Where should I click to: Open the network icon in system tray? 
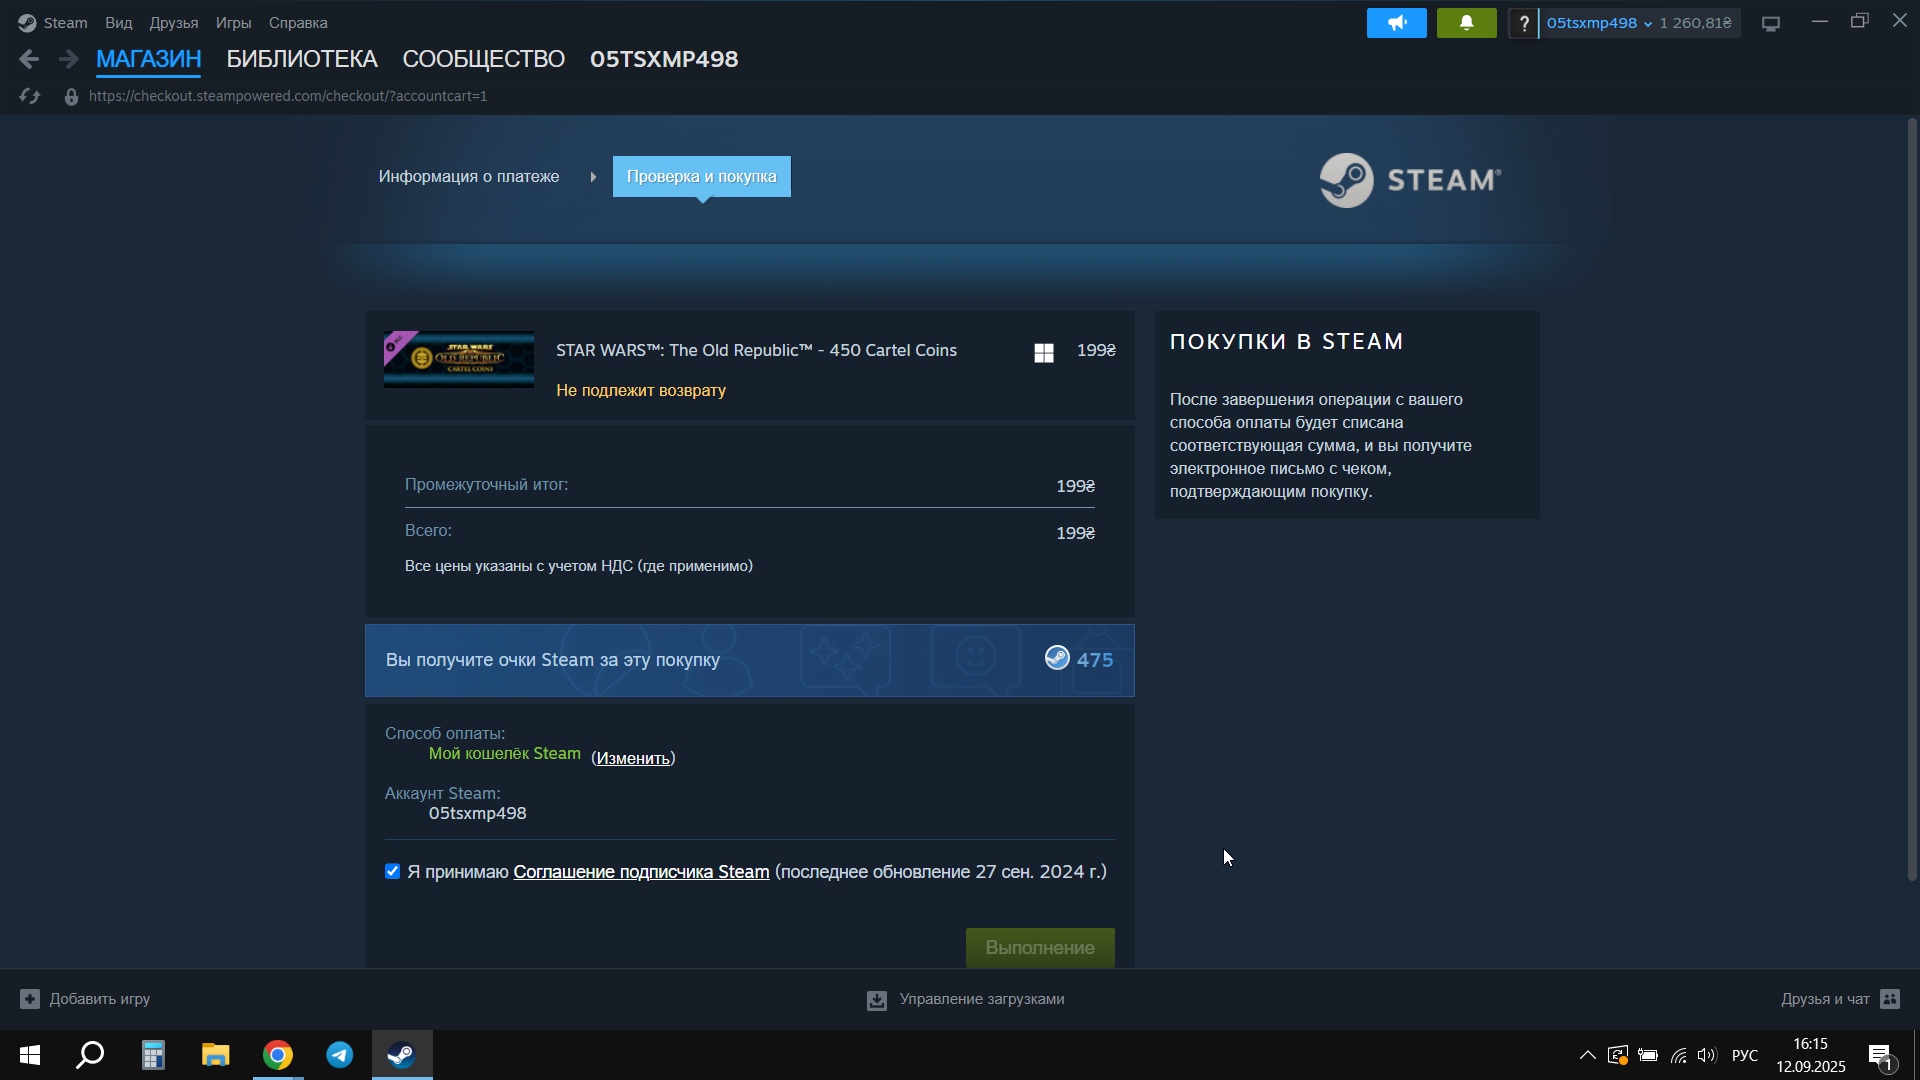[1679, 1055]
